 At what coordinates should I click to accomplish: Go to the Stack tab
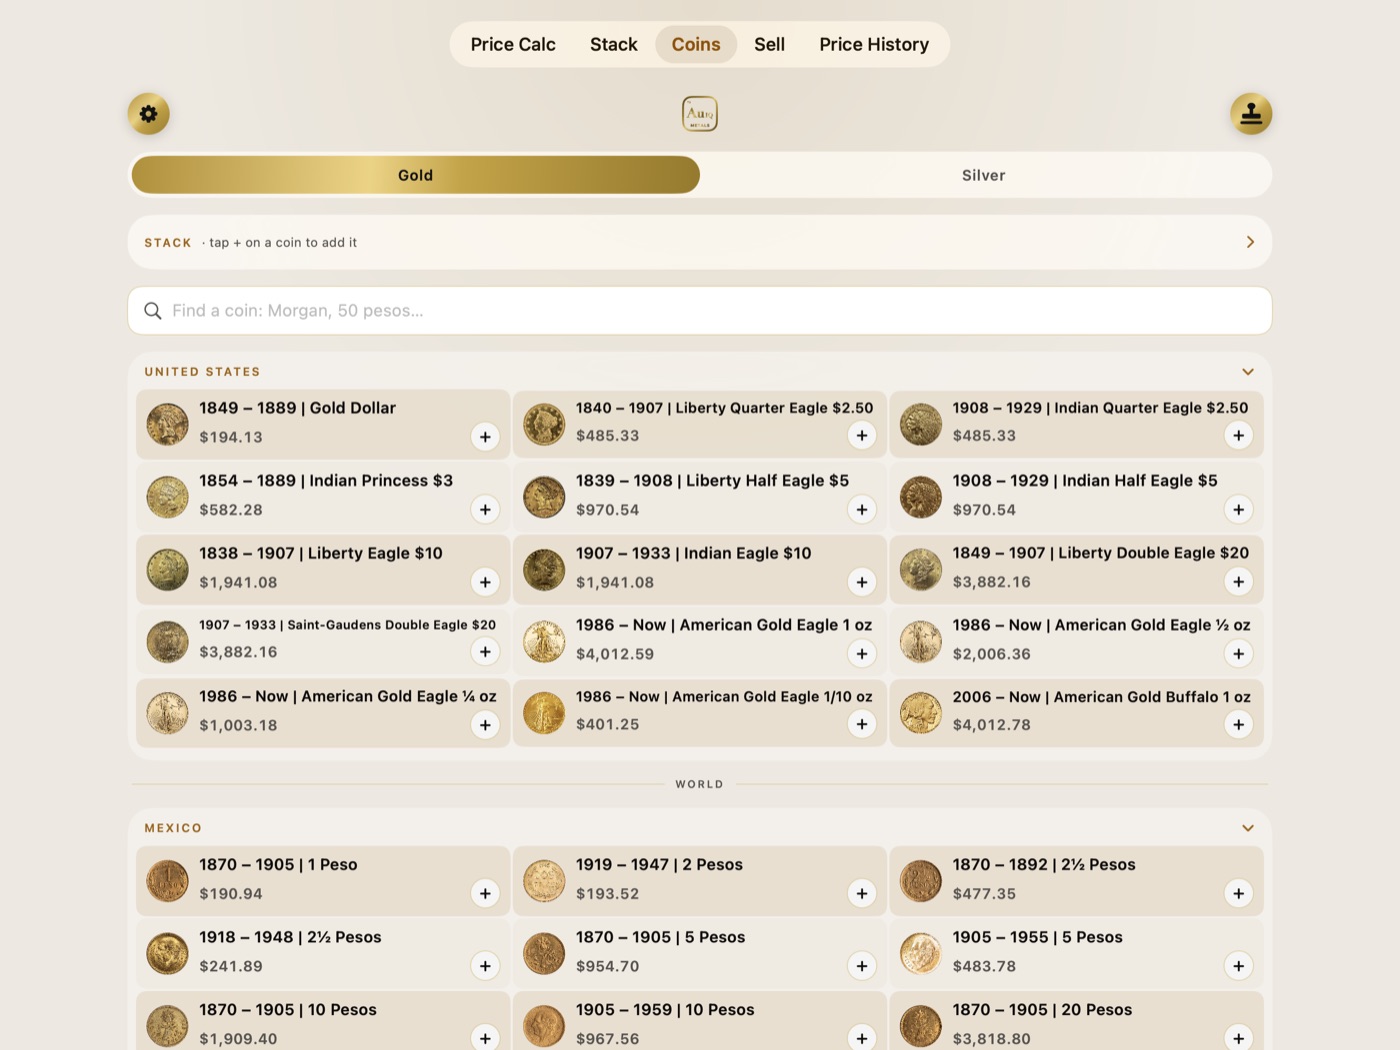tap(614, 45)
